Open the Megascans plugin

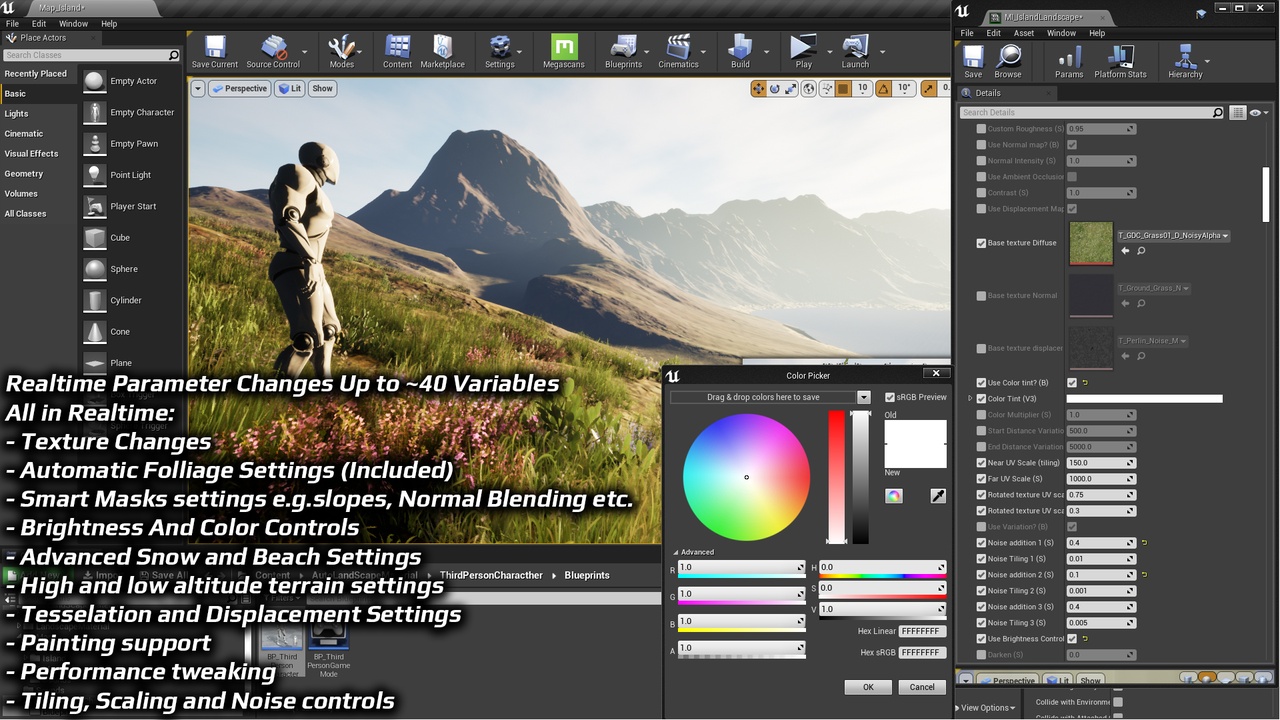point(564,48)
